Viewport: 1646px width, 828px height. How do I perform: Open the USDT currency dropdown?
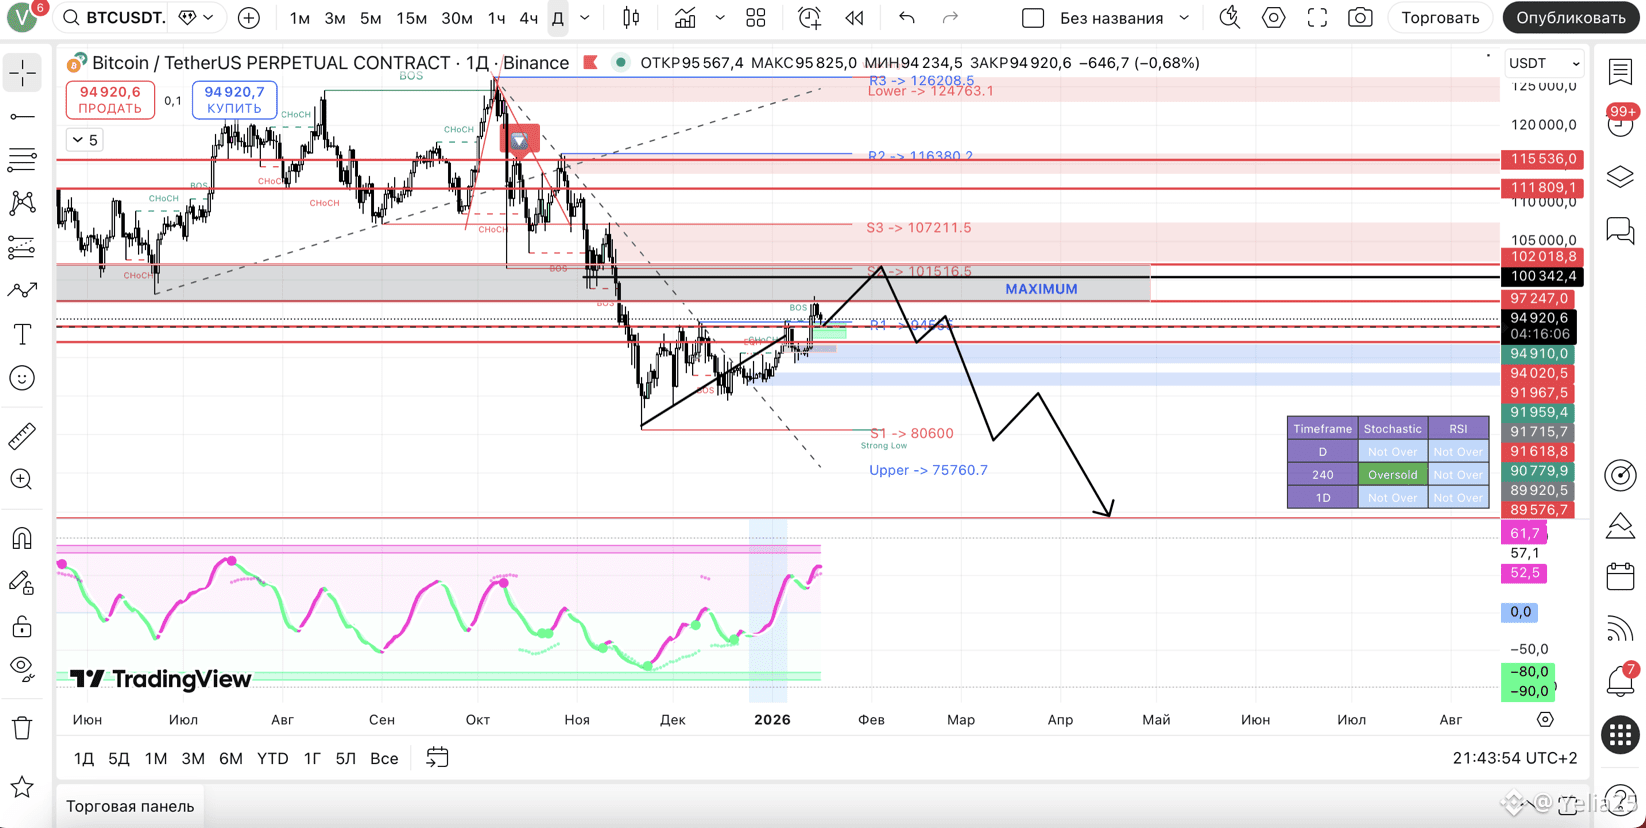[x=1544, y=63]
